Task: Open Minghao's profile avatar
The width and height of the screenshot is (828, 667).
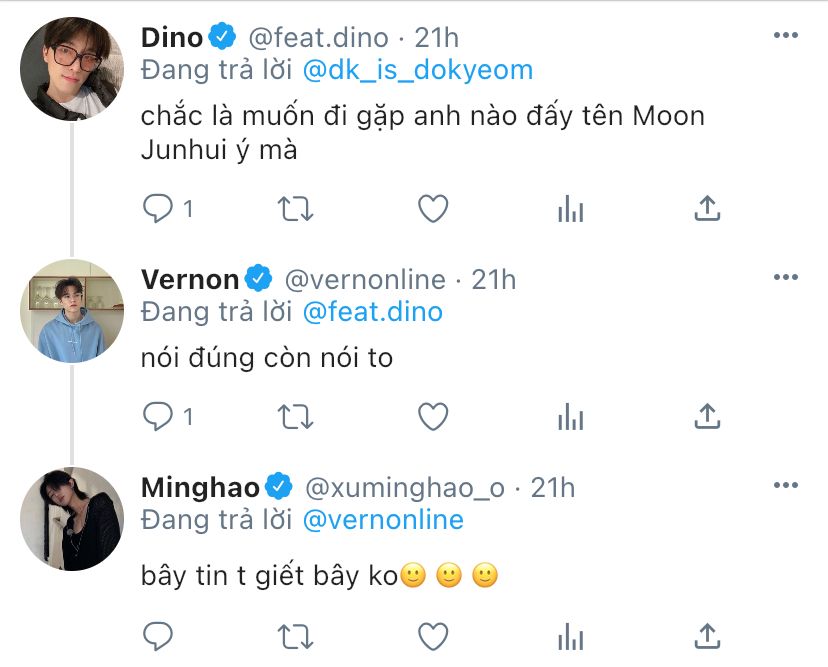Action: [x=72, y=518]
